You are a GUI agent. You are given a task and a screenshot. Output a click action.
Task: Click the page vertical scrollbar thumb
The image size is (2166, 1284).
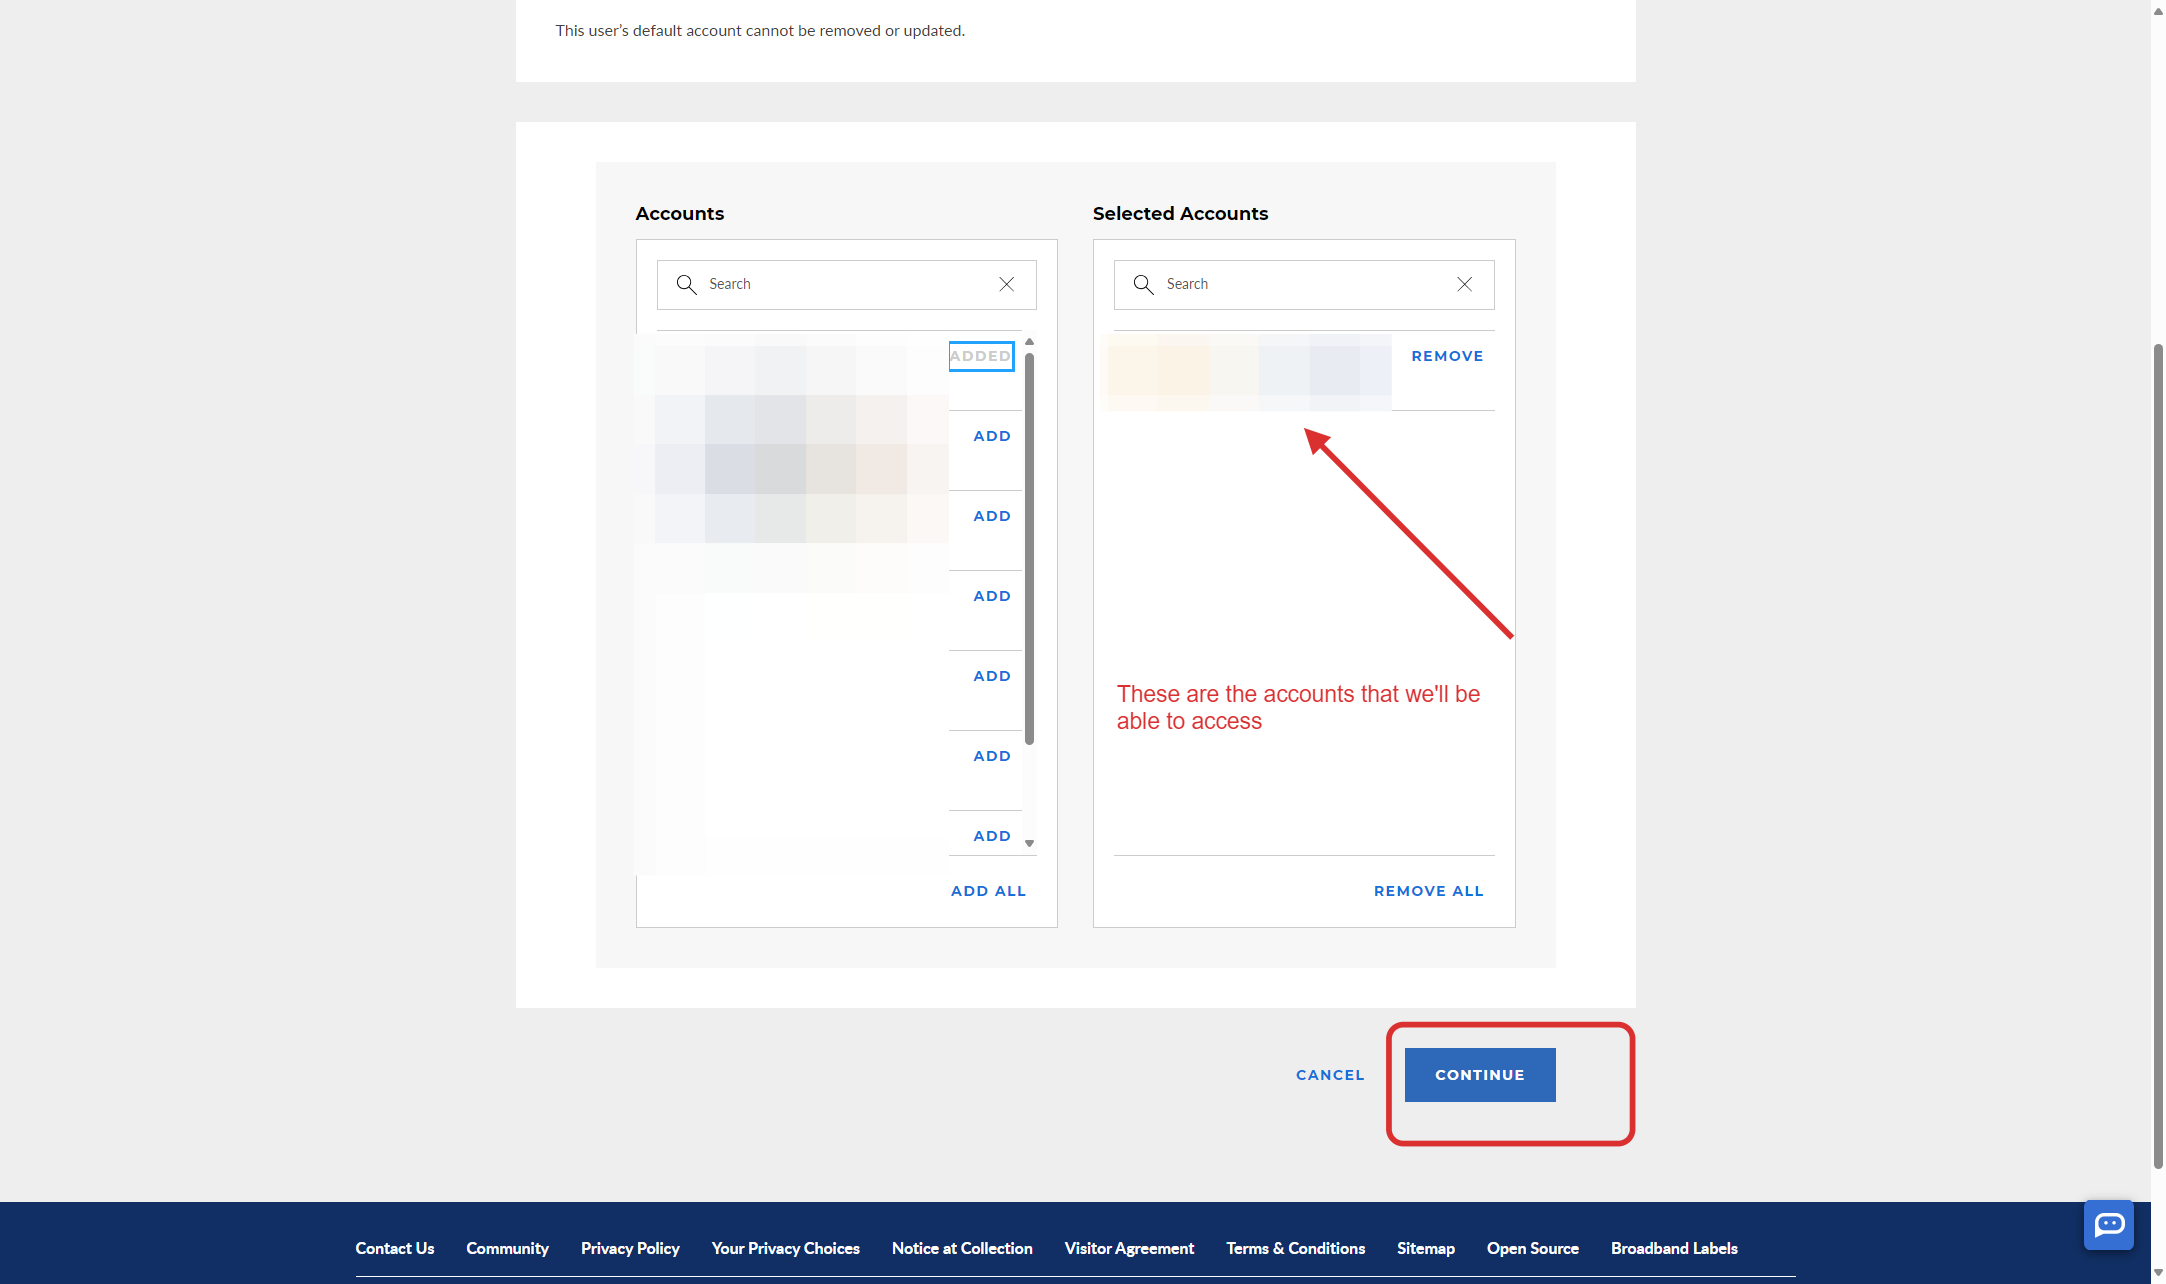(2158, 756)
